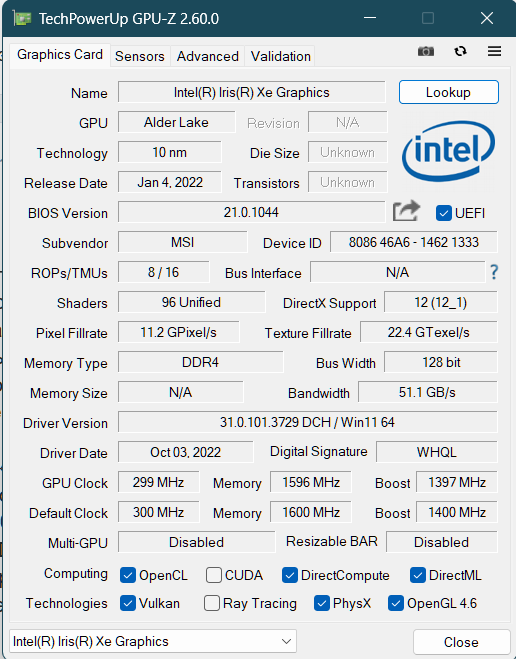Image resolution: width=516 pixels, height=659 pixels.
Task: Click the Default Clock value 300 MHz
Action: pyautogui.click(x=158, y=512)
